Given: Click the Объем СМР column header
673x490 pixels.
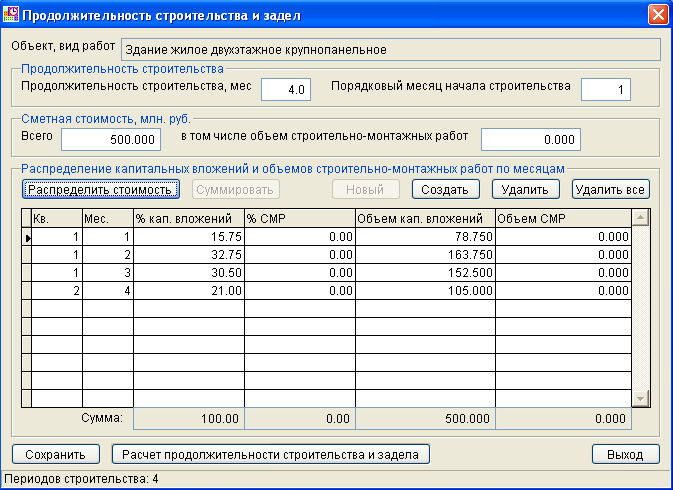Looking at the screenshot, I should [564, 218].
